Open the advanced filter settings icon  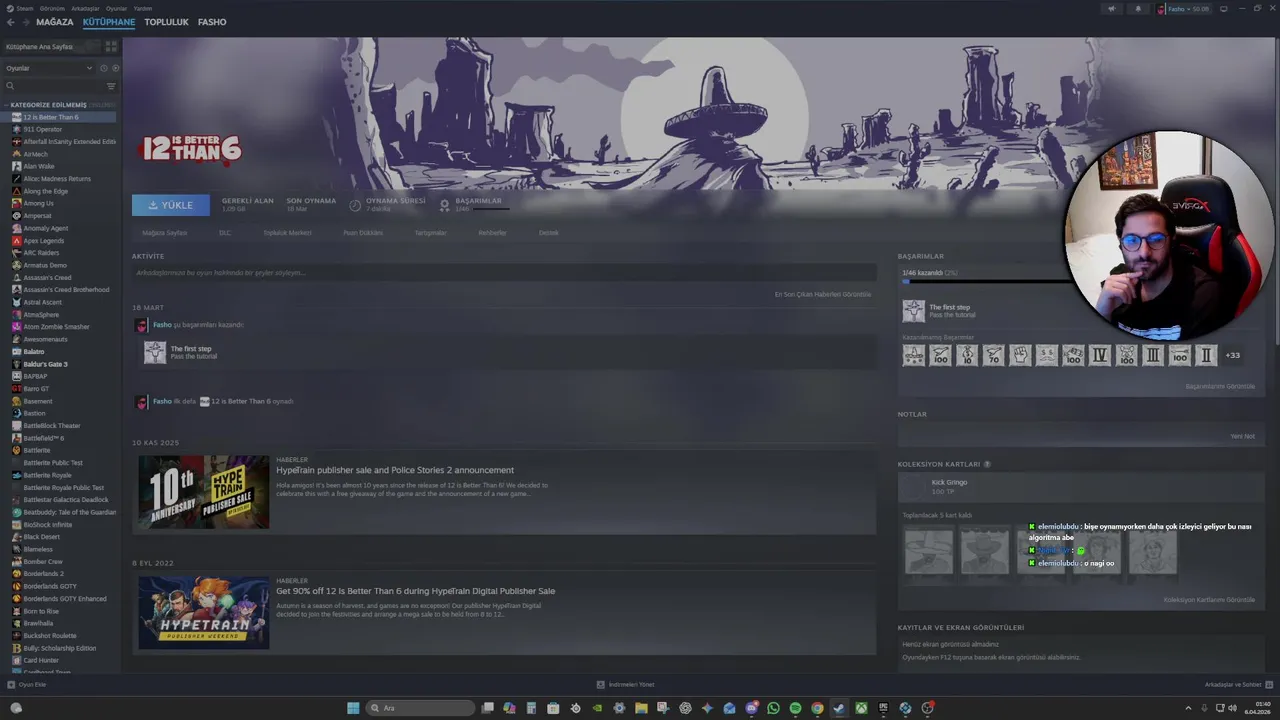click(111, 86)
